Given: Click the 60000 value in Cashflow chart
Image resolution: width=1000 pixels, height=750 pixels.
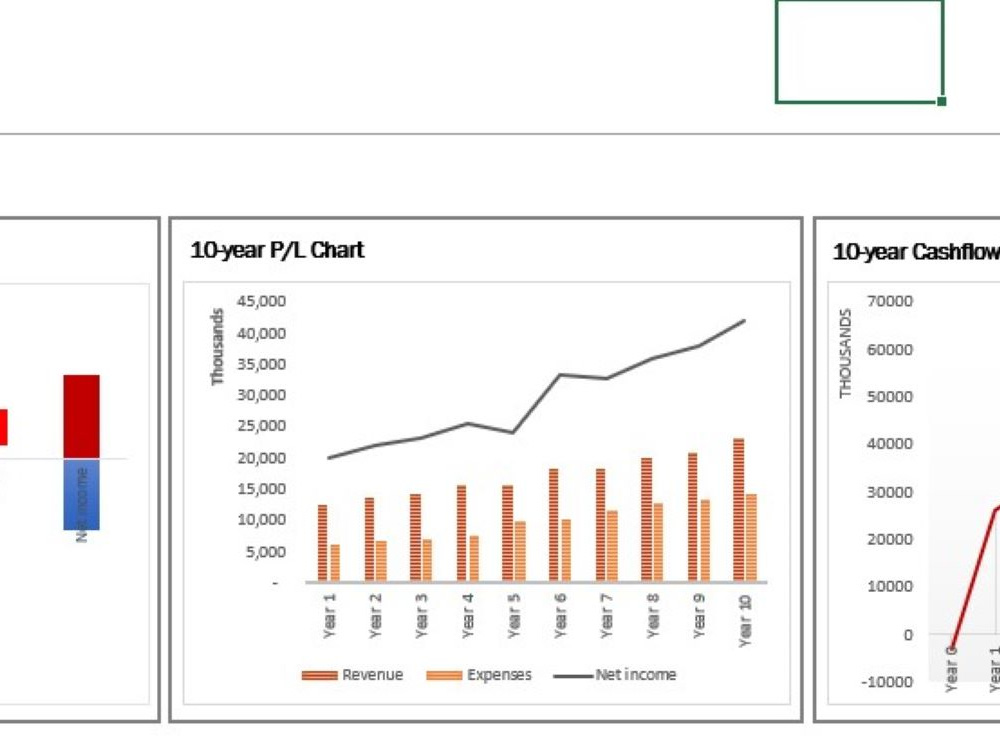Looking at the screenshot, I should pos(889,349).
